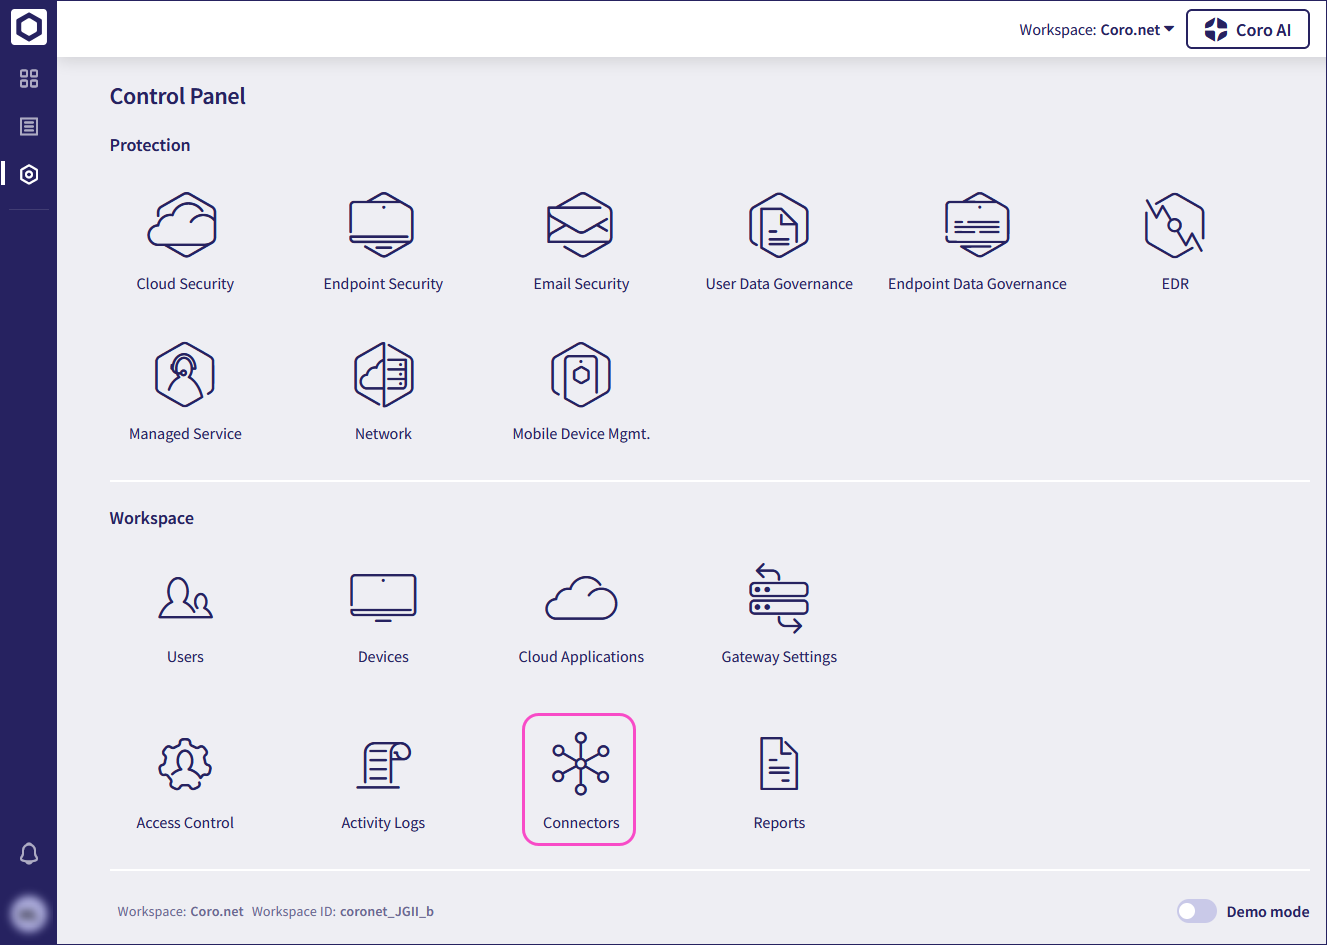The height and width of the screenshot is (945, 1327).
Task: Toggle Demo mode switch
Action: click(1196, 911)
